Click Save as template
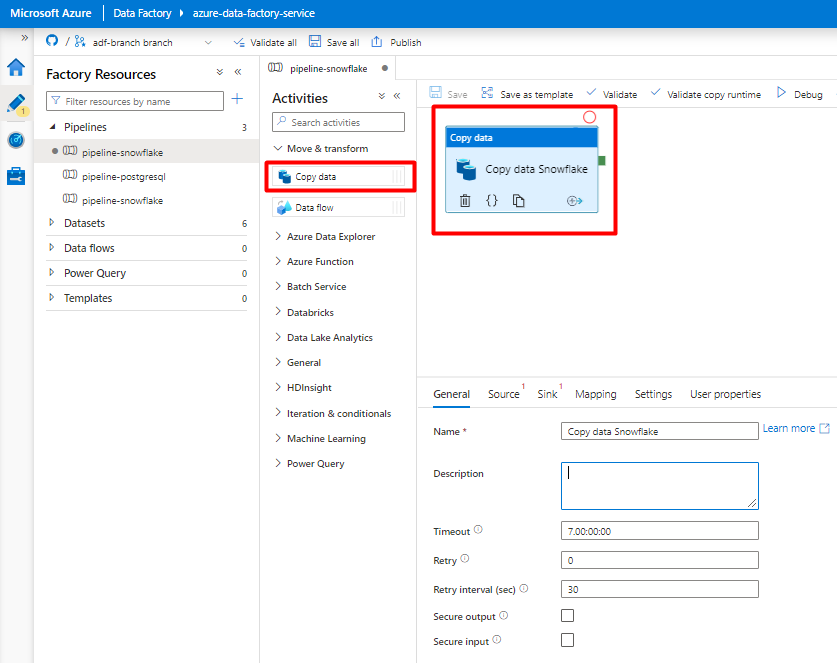Viewport: 837px width, 663px height. click(527, 94)
